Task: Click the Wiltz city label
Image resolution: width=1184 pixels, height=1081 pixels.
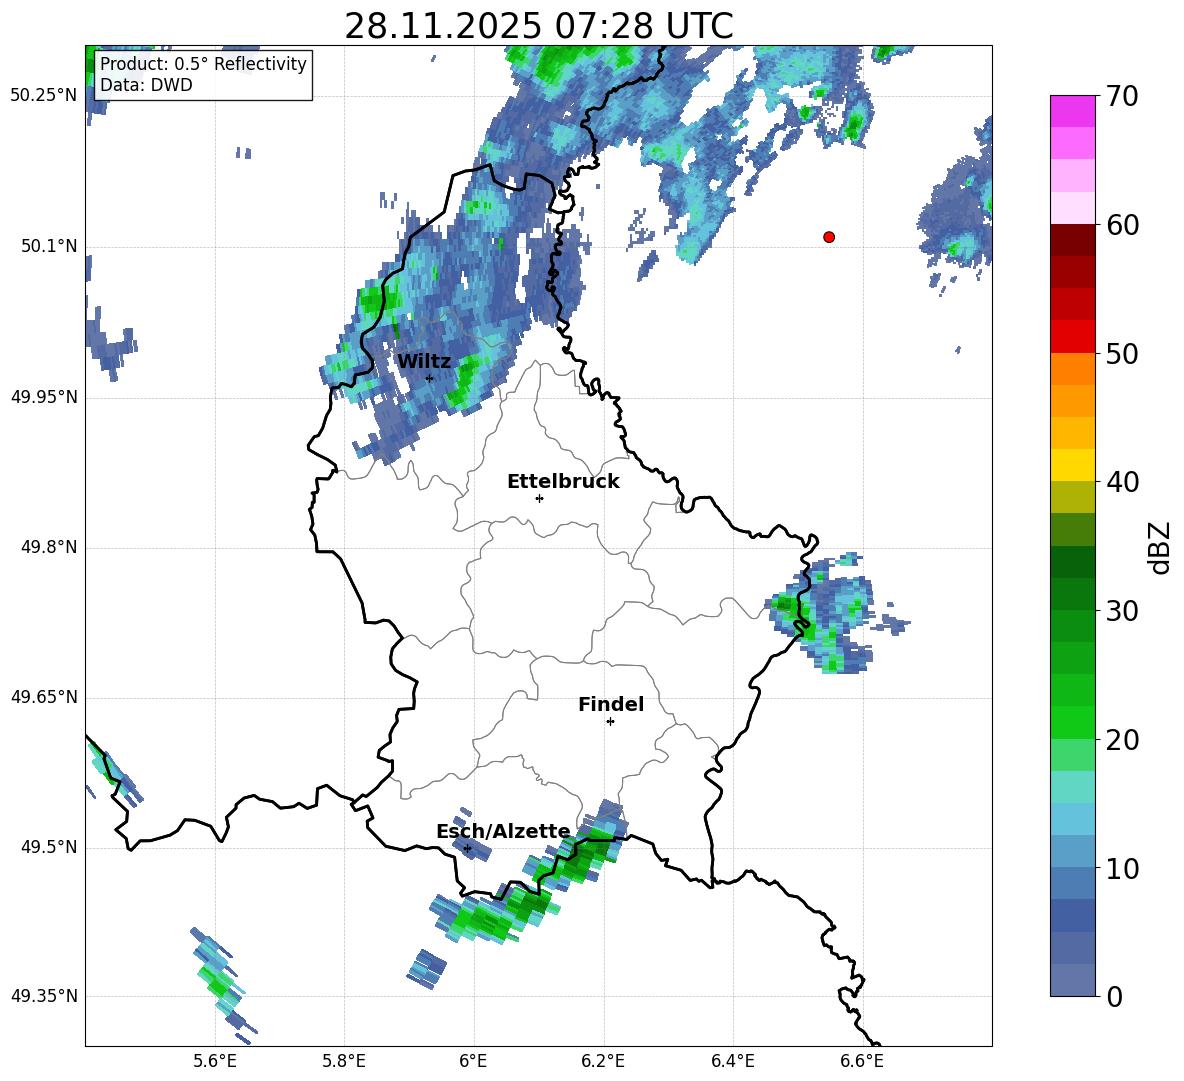Action: (x=424, y=362)
